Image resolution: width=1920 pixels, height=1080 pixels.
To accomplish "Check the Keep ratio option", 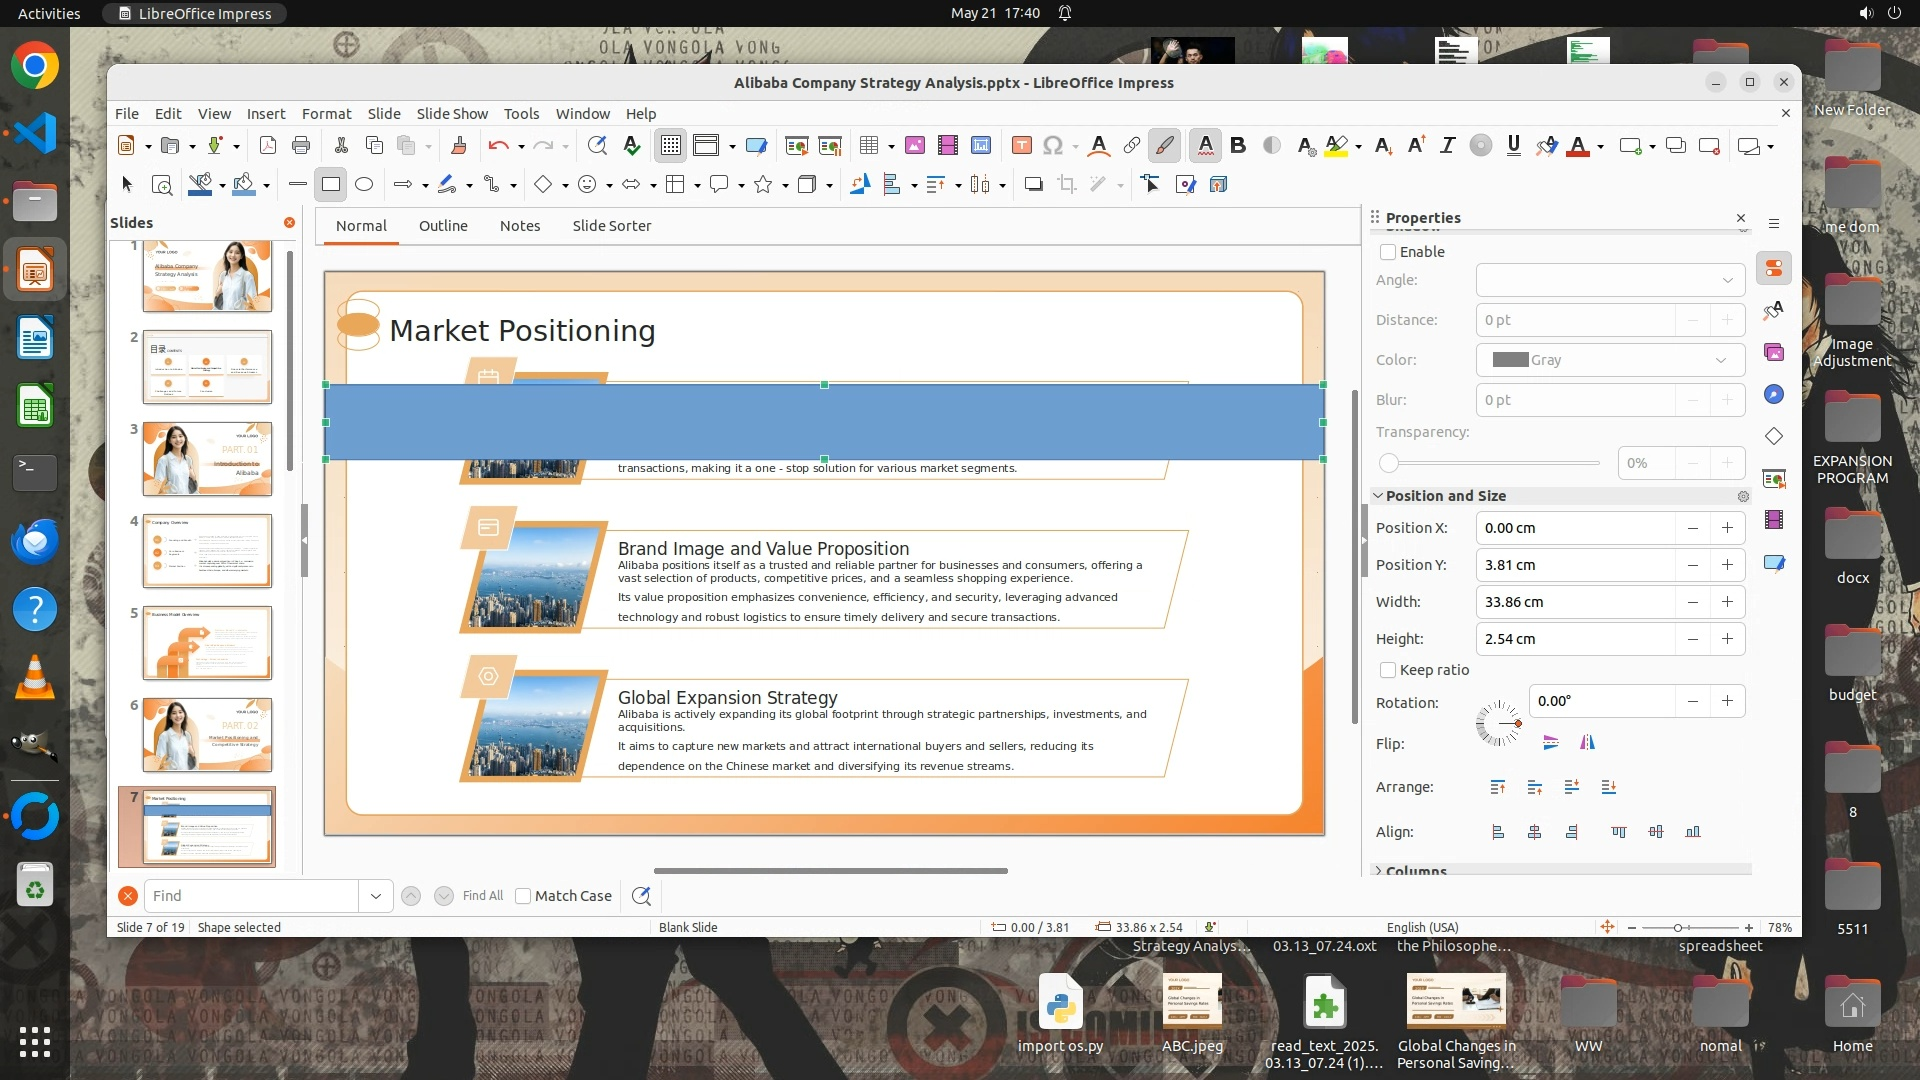I will click(1388, 670).
